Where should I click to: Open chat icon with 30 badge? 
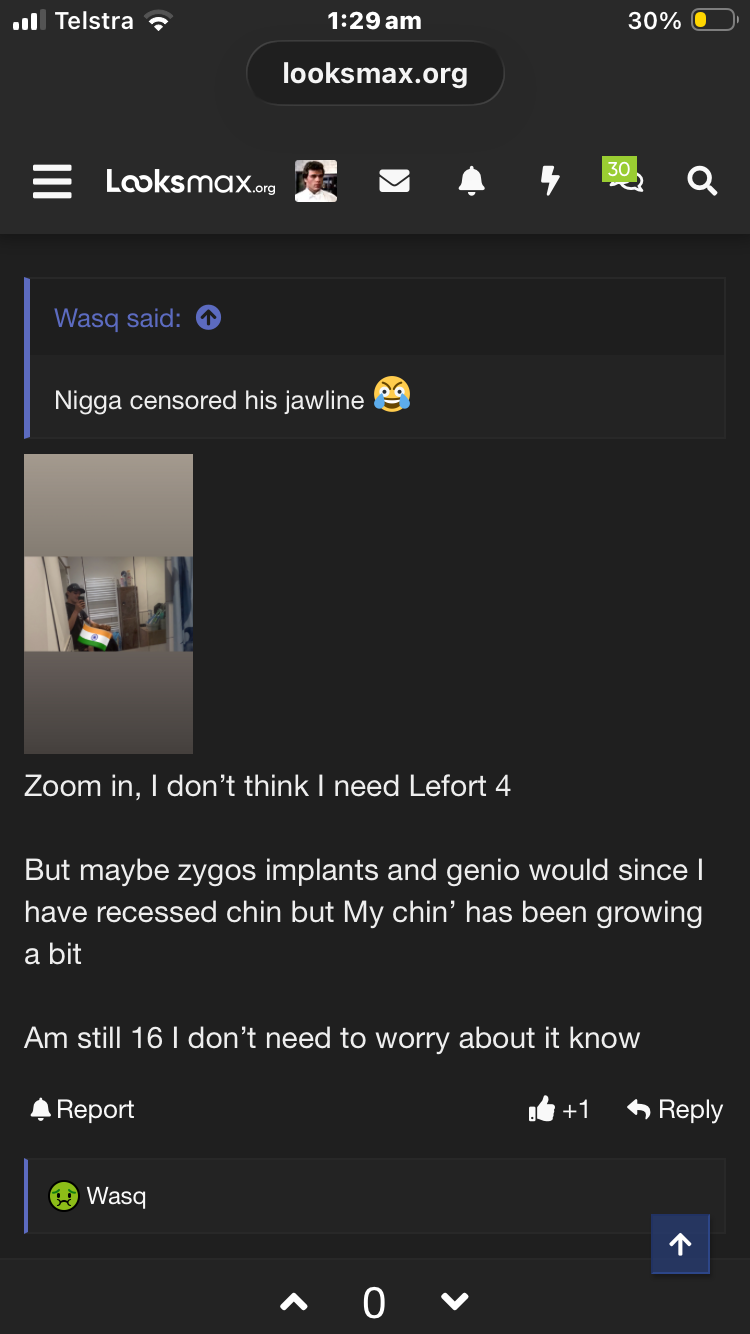623,175
